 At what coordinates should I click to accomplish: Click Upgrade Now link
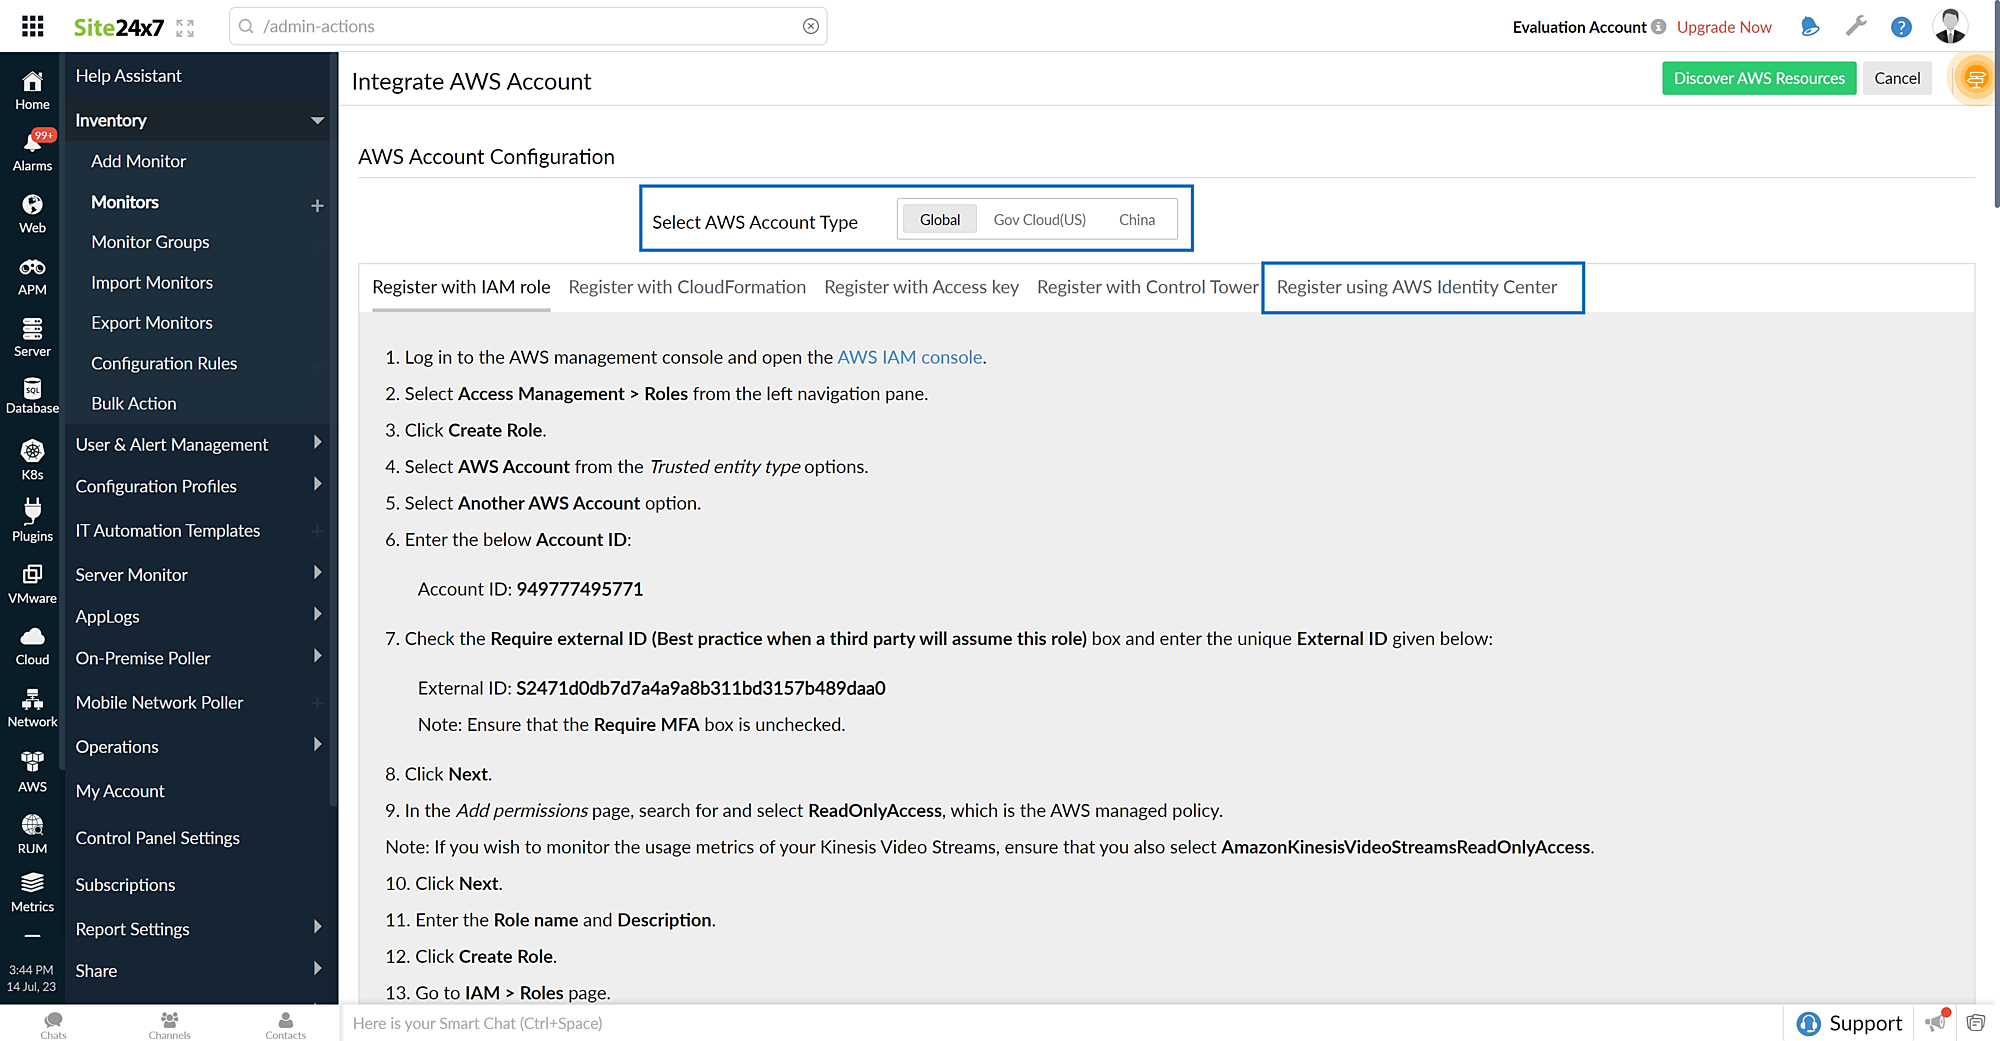[1724, 27]
